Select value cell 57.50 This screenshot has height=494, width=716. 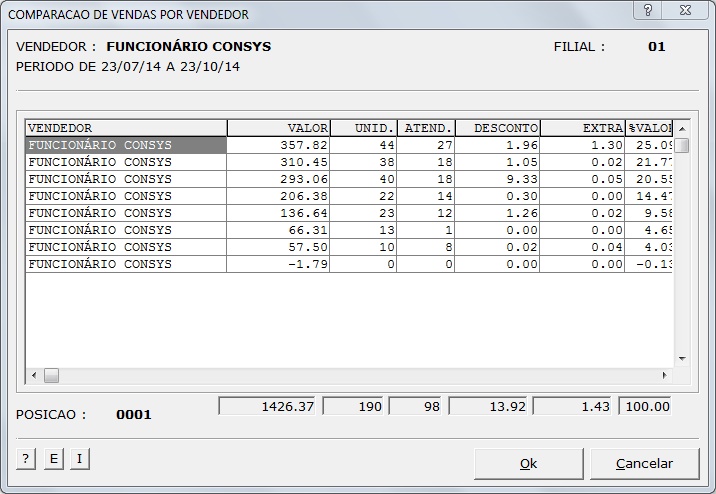[278, 247]
